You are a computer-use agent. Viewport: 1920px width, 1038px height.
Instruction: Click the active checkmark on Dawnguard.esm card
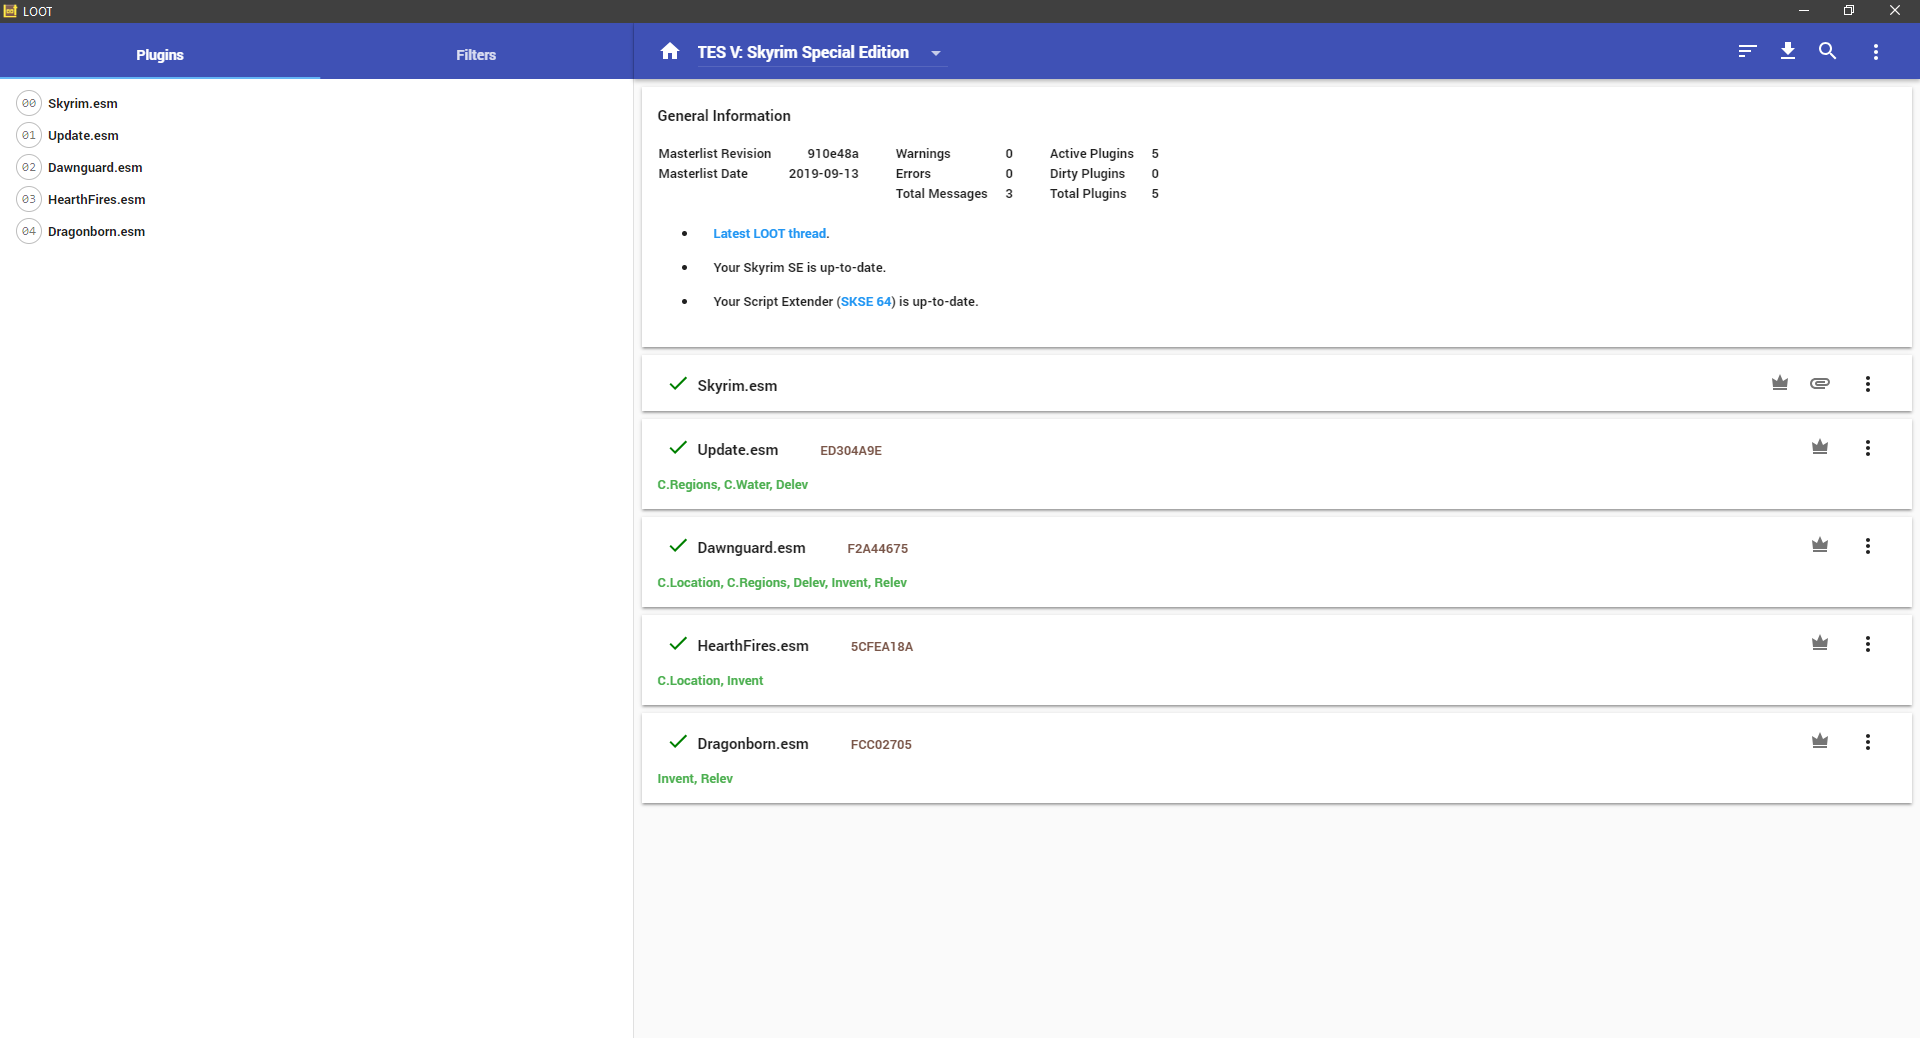click(678, 546)
